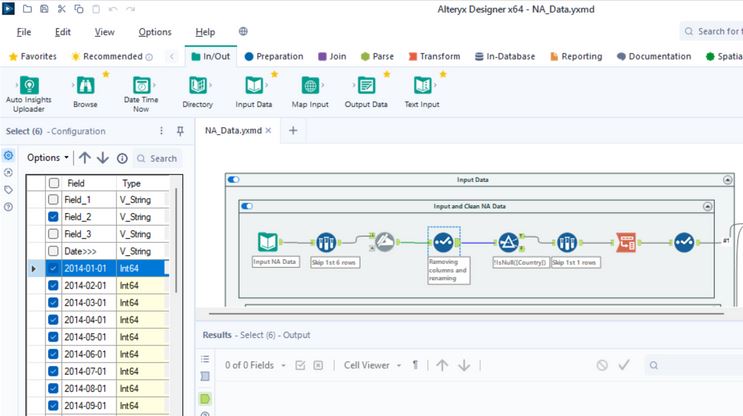Click the Skip 1st 6 rows Sample node
Image resolution: width=743 pixels, height=416 pixels.
coord(326,242)
